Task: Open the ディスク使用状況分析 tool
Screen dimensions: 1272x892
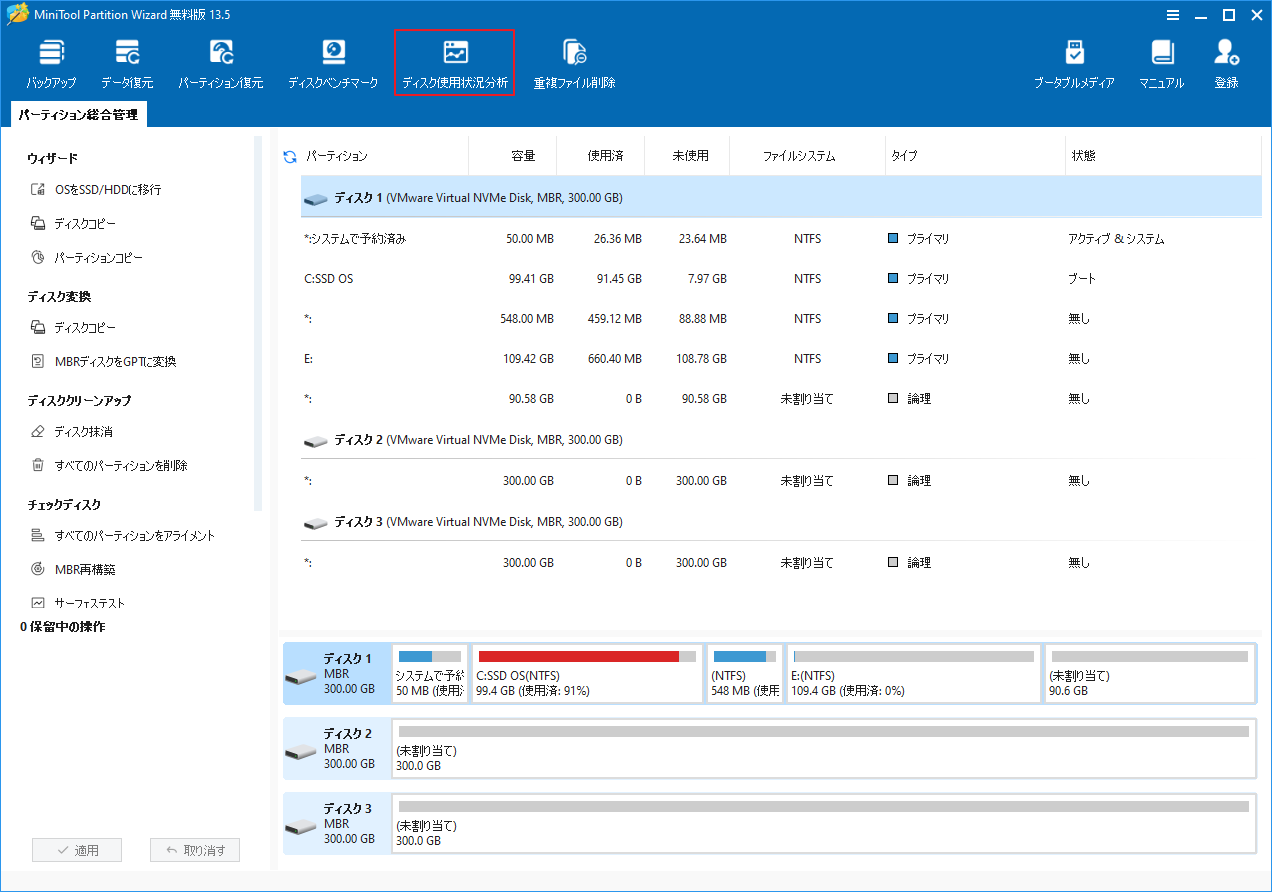Action: 454,60
